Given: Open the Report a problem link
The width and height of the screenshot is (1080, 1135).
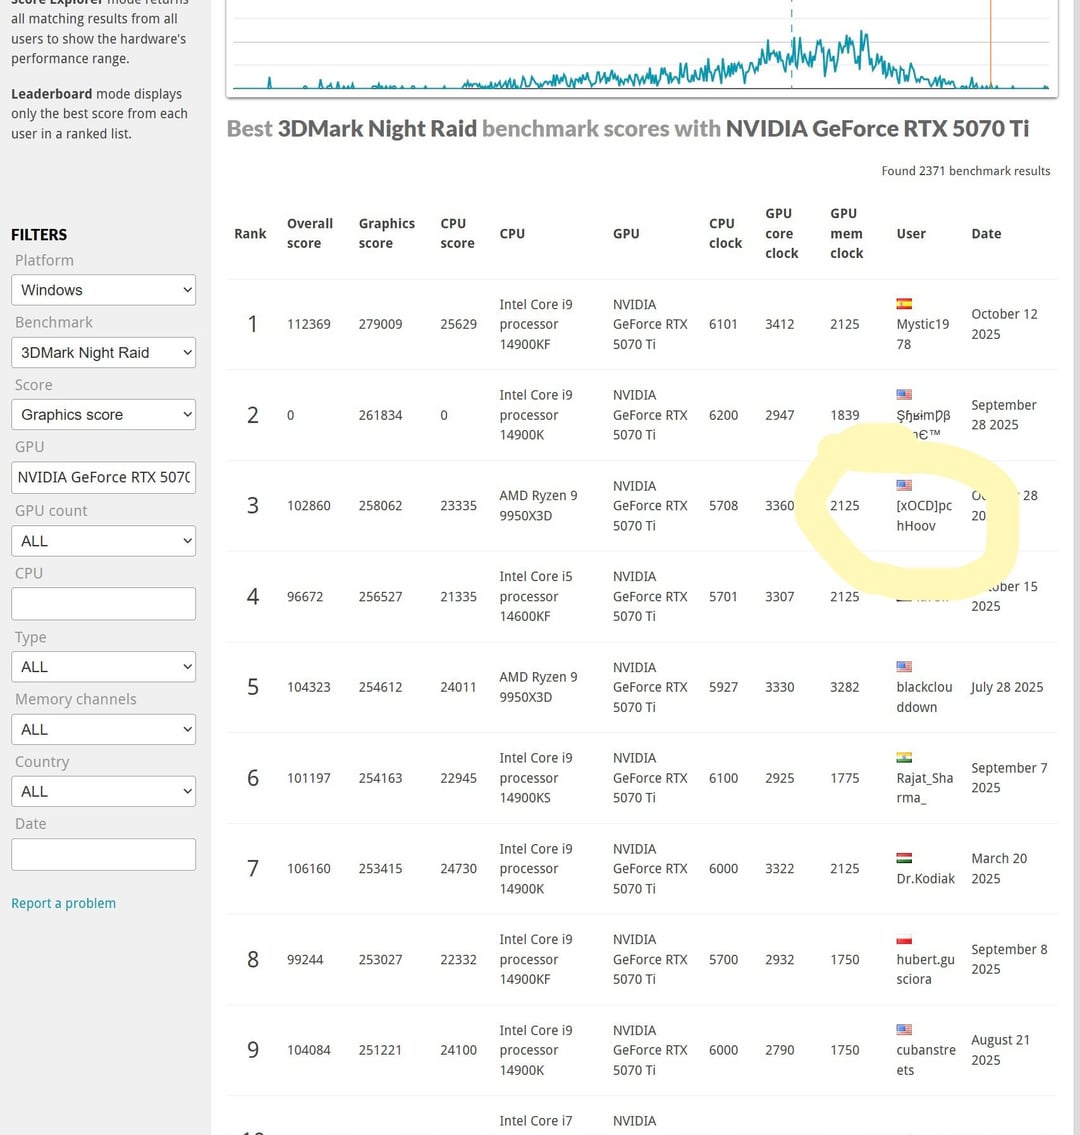Looking at the screenshot, I should tap(63, 903).
